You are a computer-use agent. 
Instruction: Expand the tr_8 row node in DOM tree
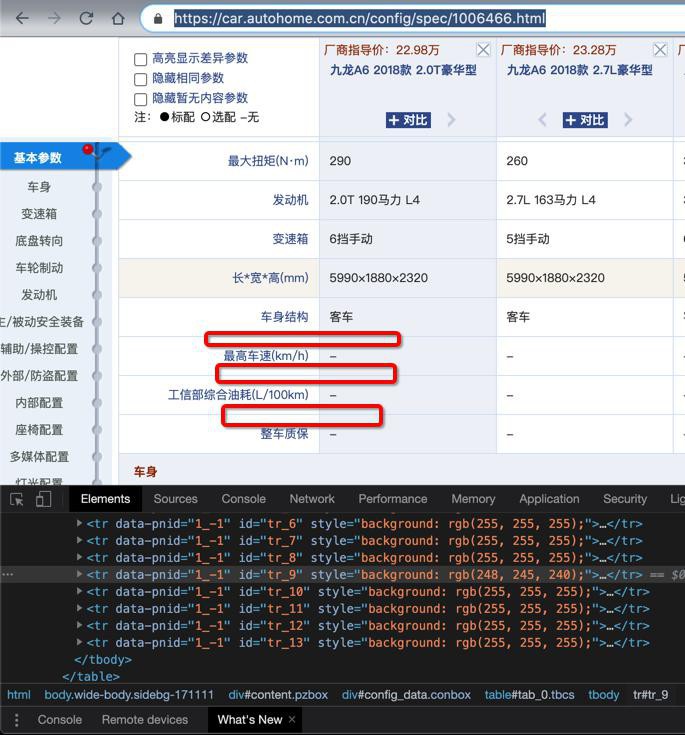tap(79, 557)
